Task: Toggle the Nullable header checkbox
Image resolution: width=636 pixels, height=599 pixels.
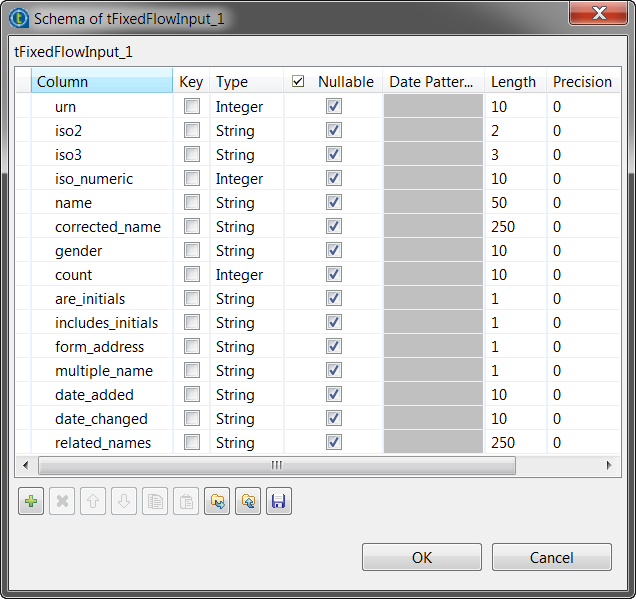Action: point(298,81)
